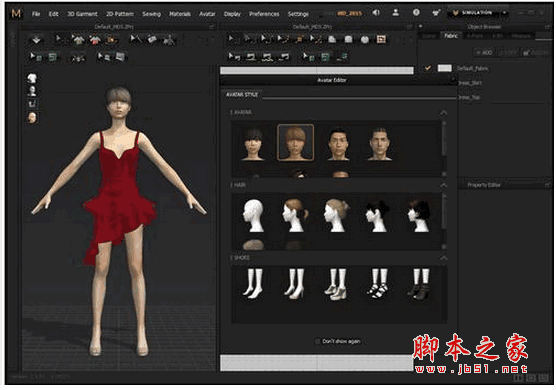Open the Preferences menu
Viewport: 556px width, 390px height.
coord(264,14)
